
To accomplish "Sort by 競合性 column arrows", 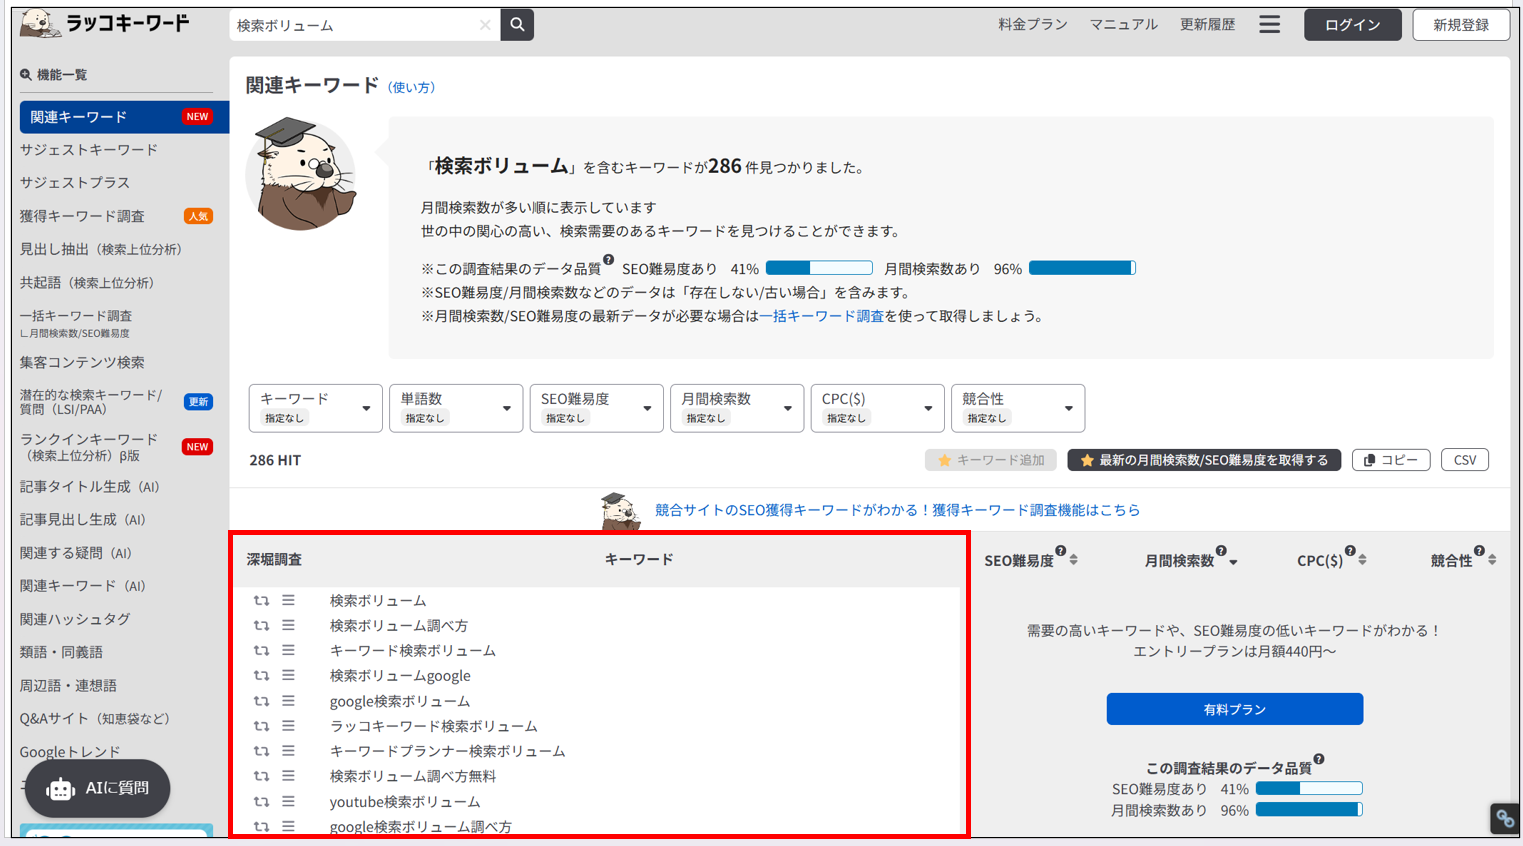I will (x=1492, y=560).
